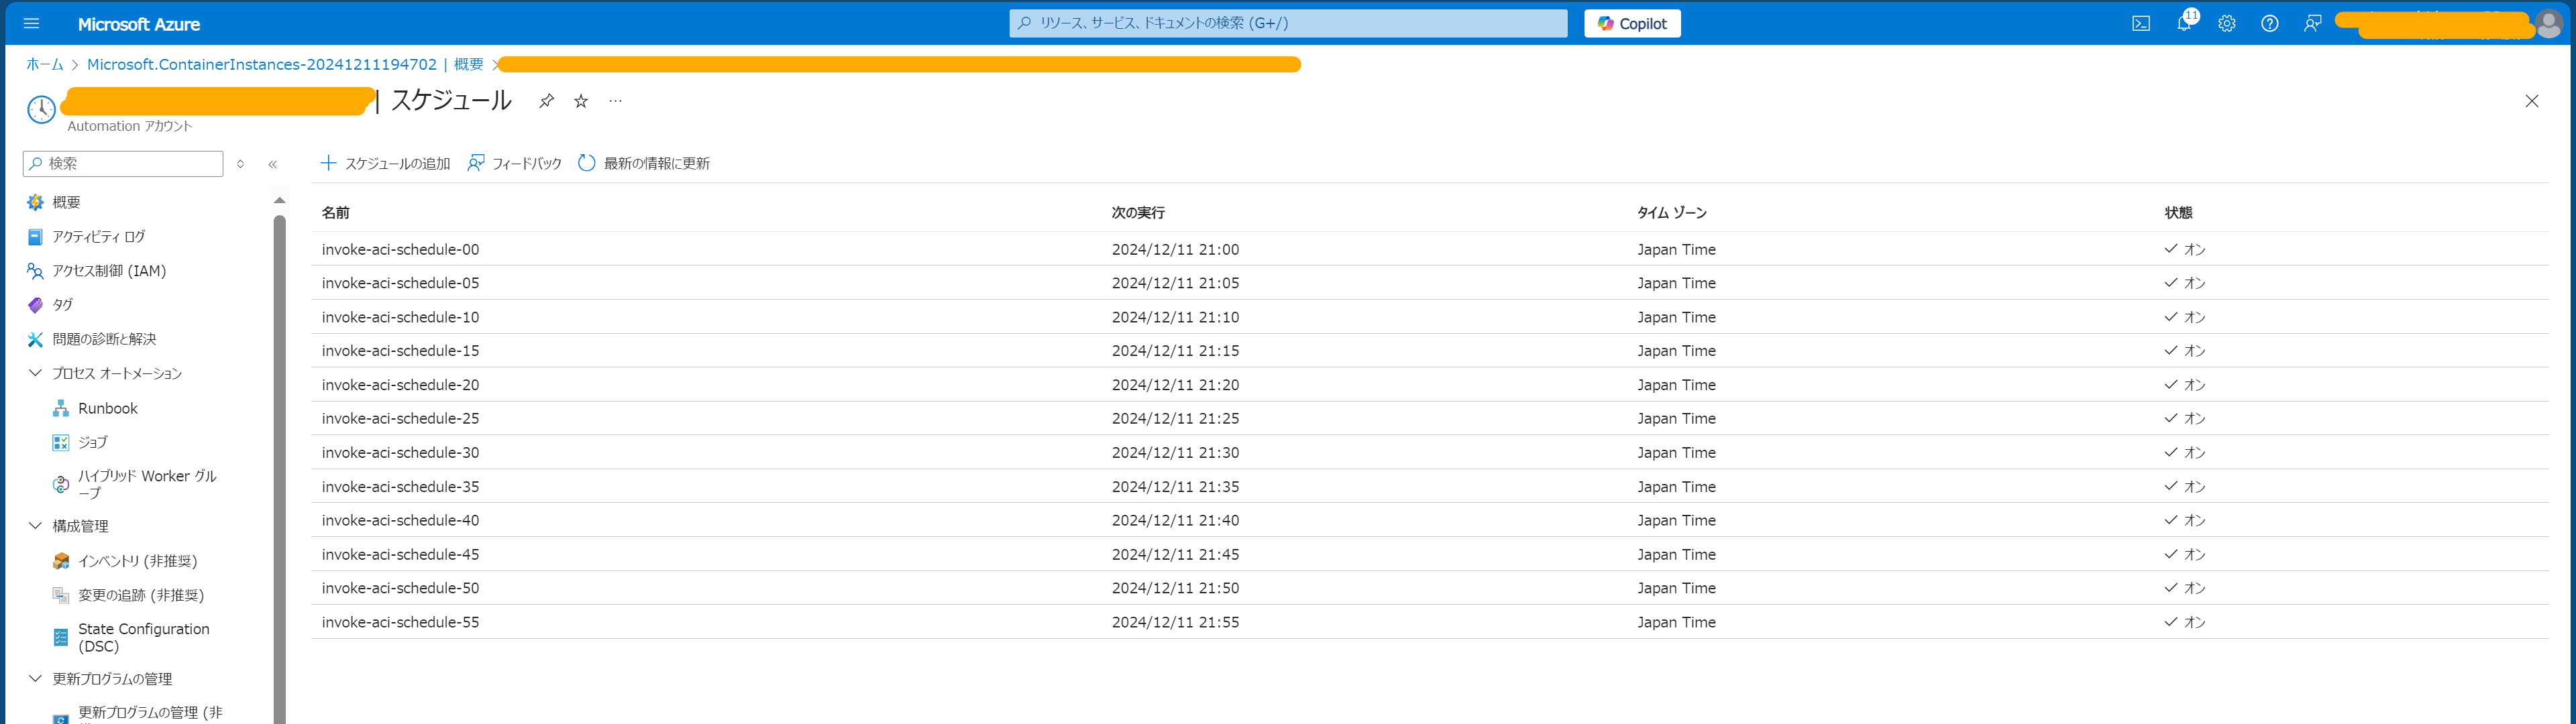Screen dimensions: 2576x724
Task: Sort by the 次の実行 column header
Action: [1138, 213]
